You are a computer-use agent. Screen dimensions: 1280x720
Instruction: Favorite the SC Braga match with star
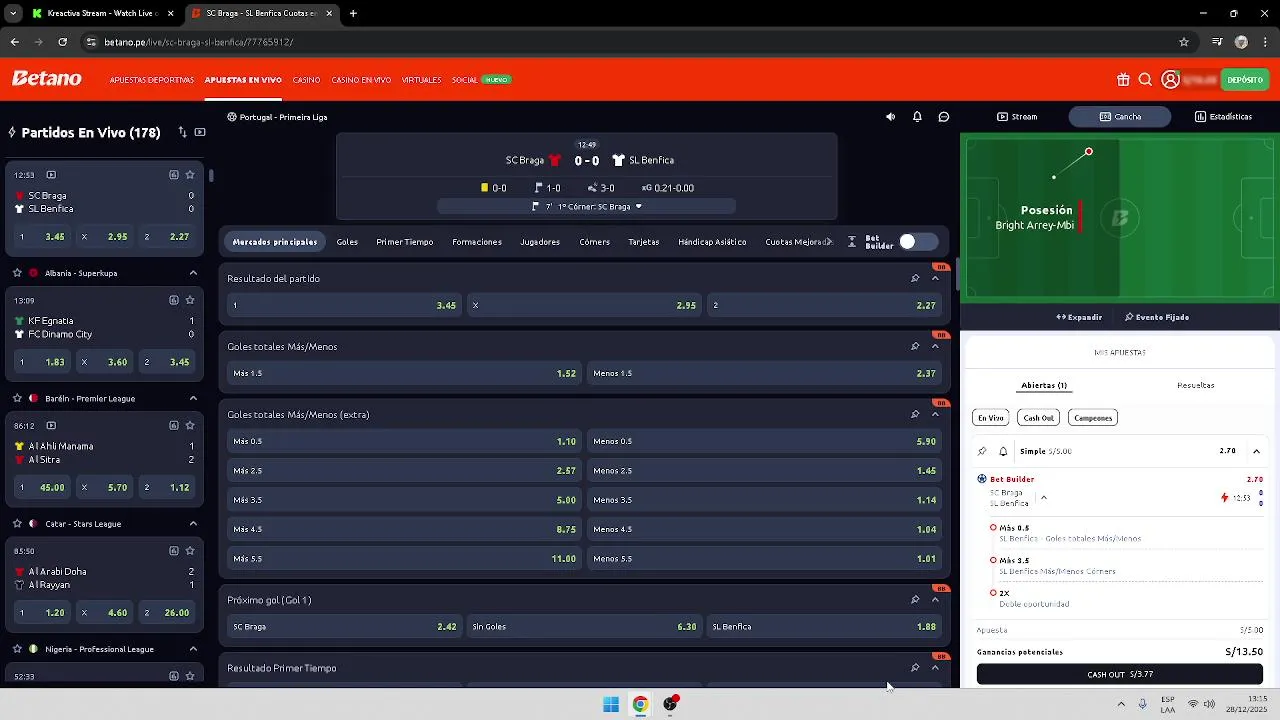coord(190,175)
